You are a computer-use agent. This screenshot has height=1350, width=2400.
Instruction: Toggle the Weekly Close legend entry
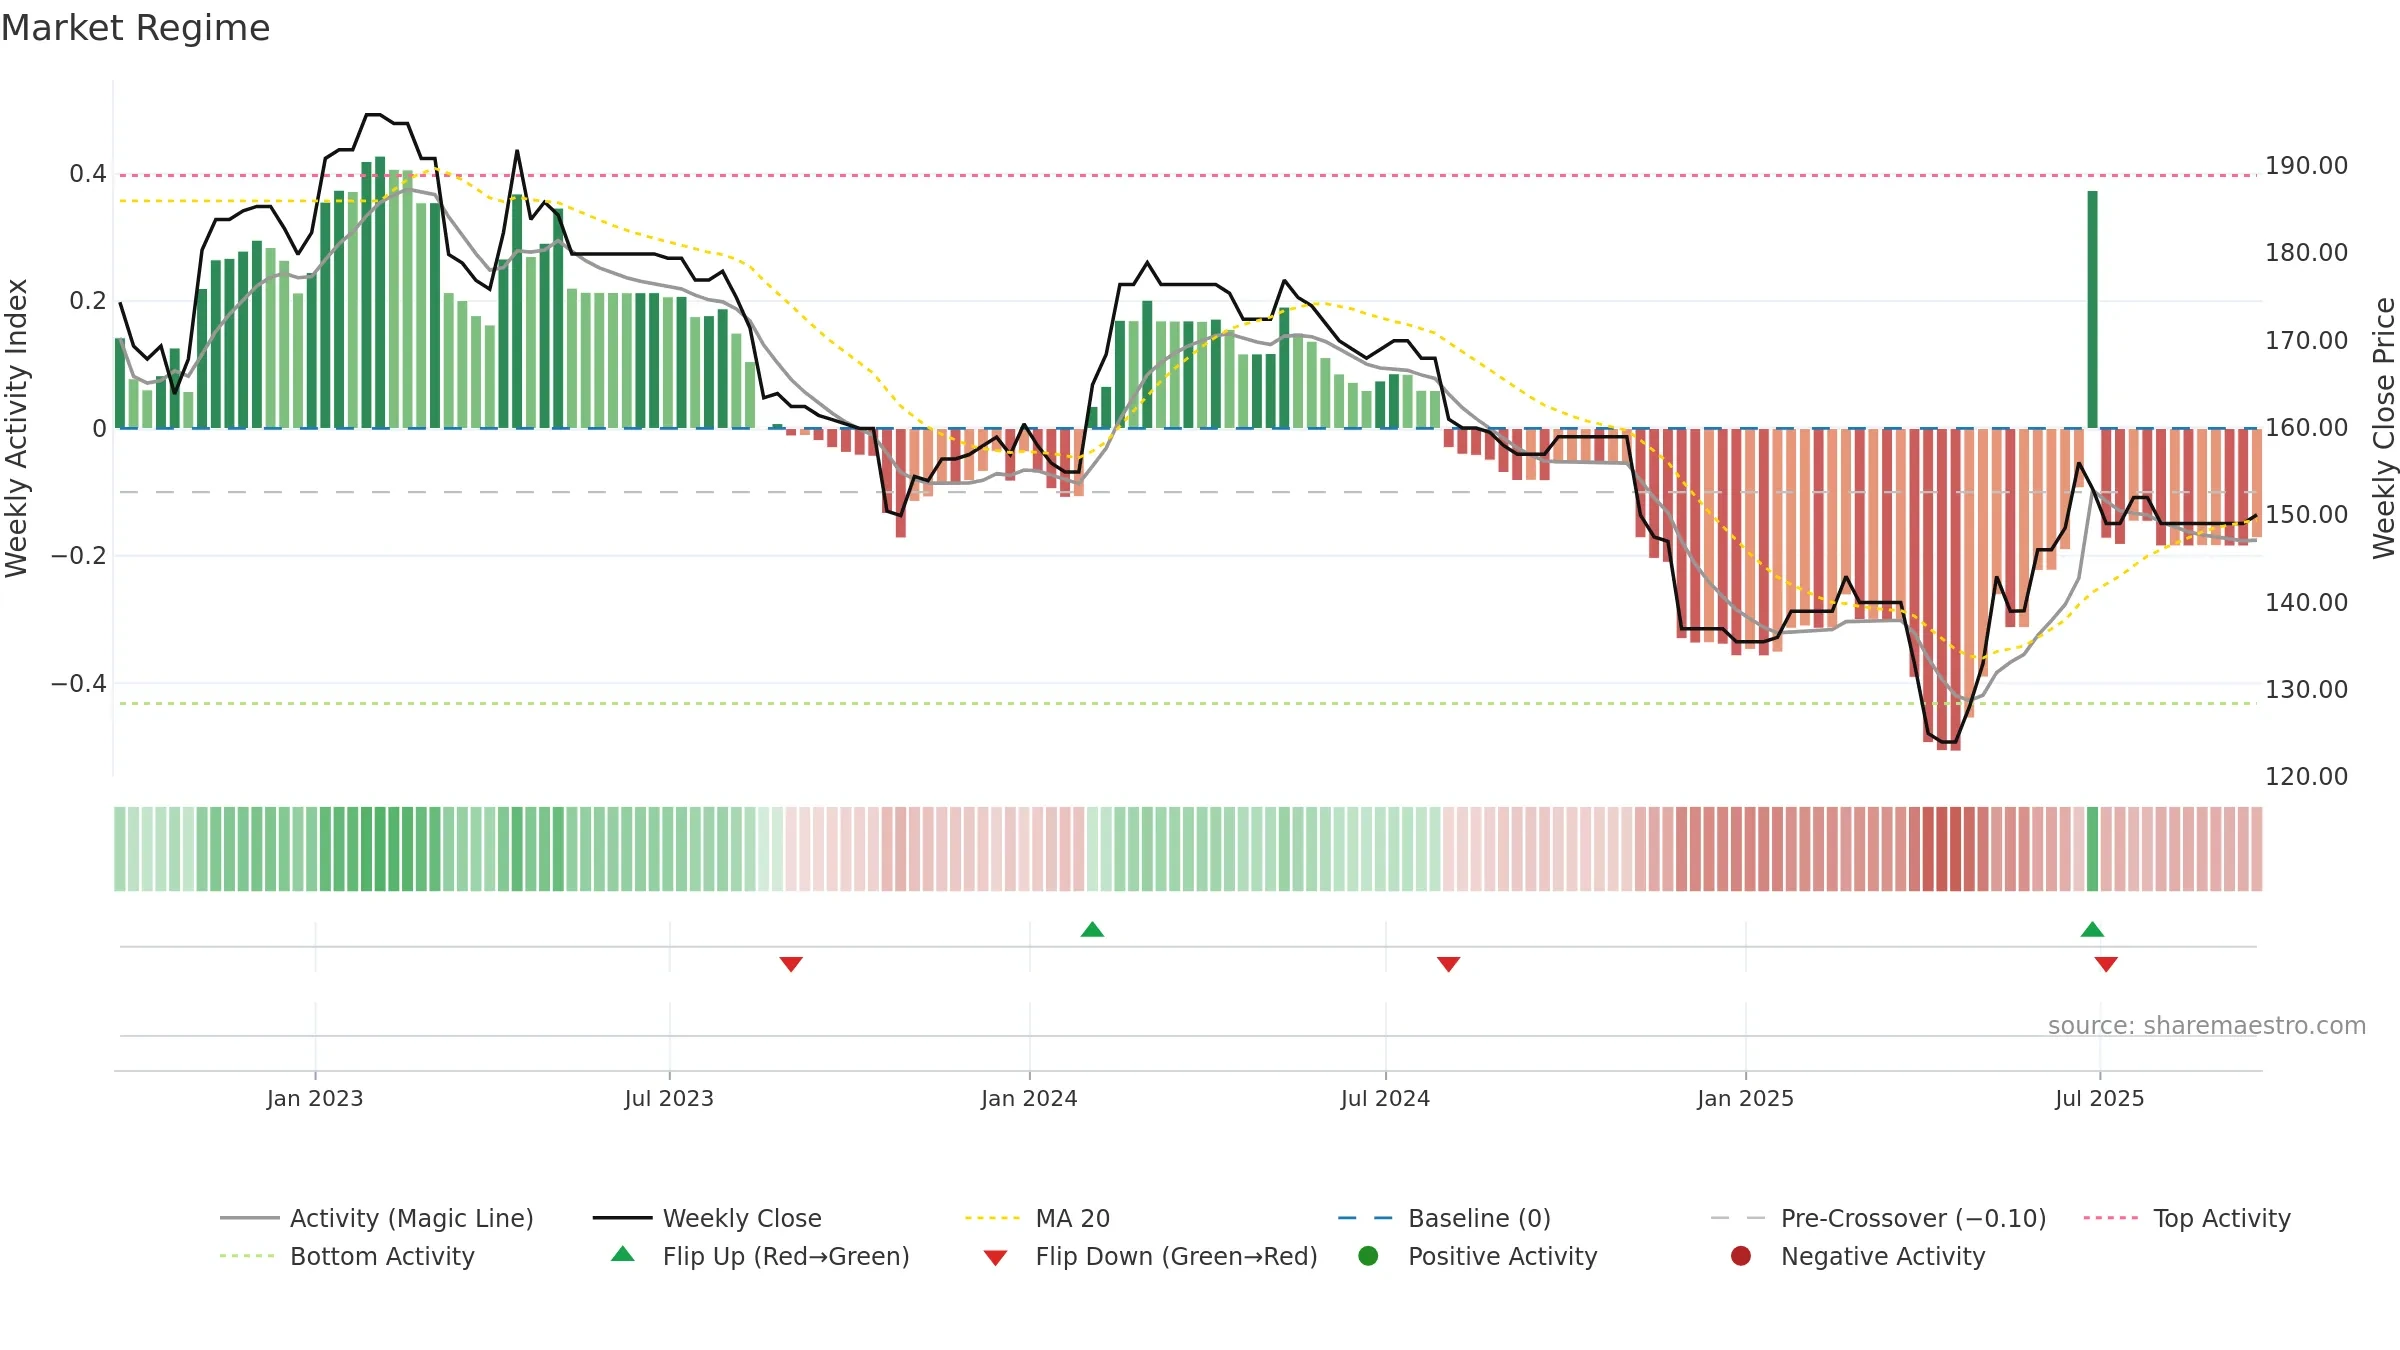tap(707, 1218)
